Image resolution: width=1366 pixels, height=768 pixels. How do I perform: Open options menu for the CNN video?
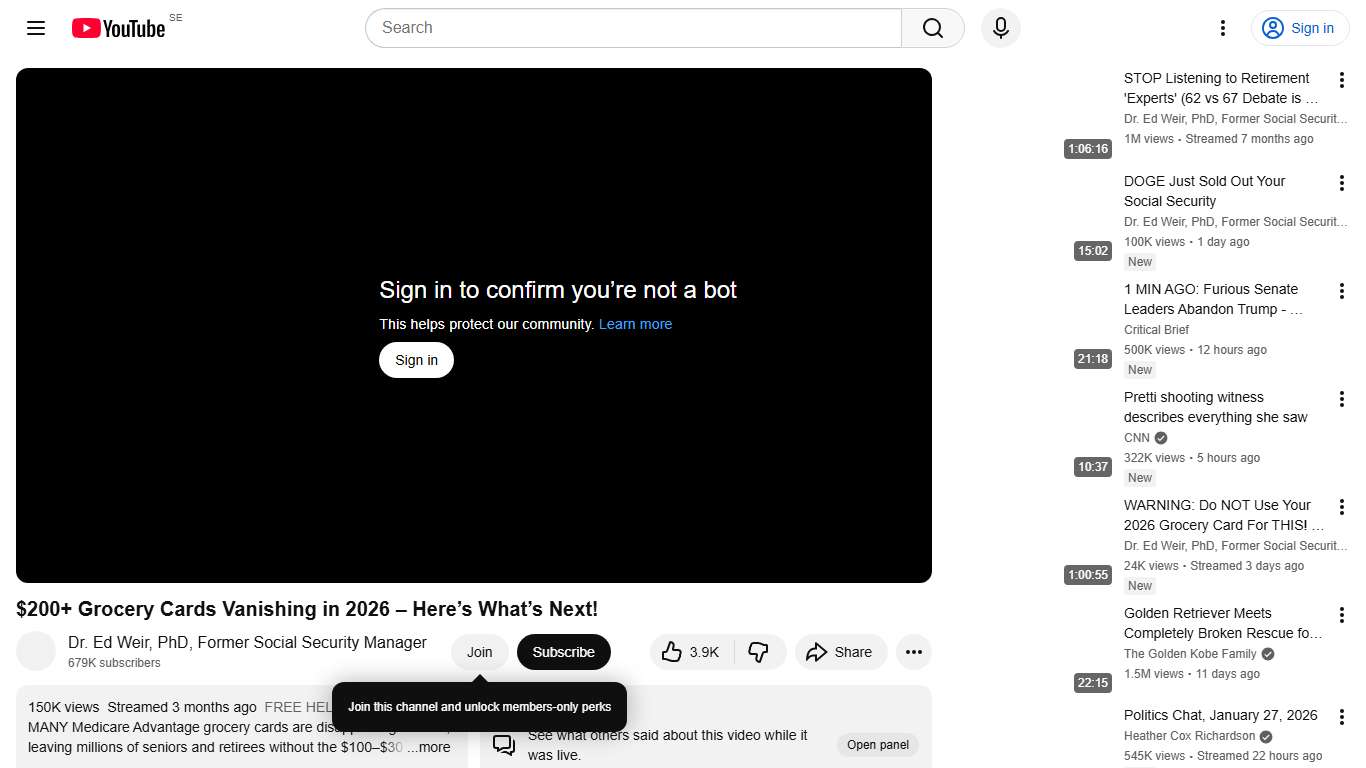1342,399
